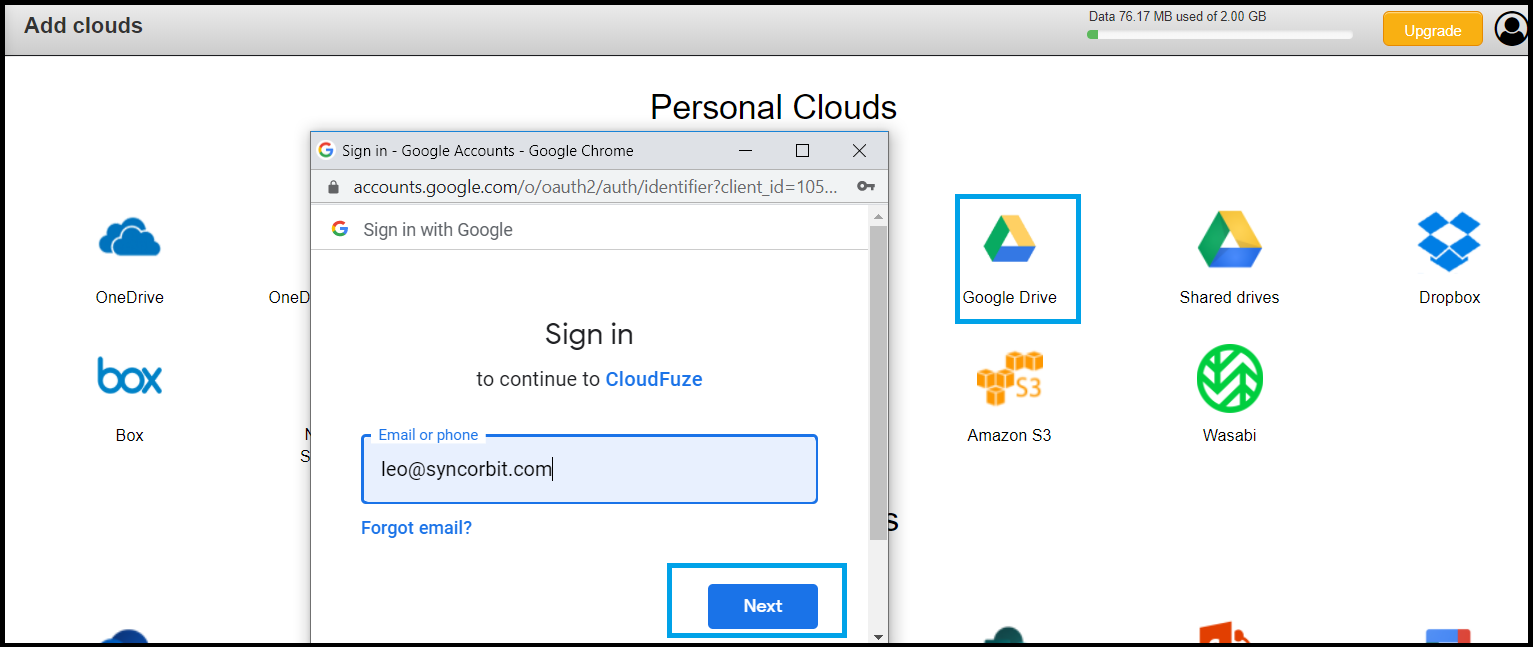Screen dimensions: 1533x647
Task: Follow the CloudFuze link
Action: click(x=654, y=379)
